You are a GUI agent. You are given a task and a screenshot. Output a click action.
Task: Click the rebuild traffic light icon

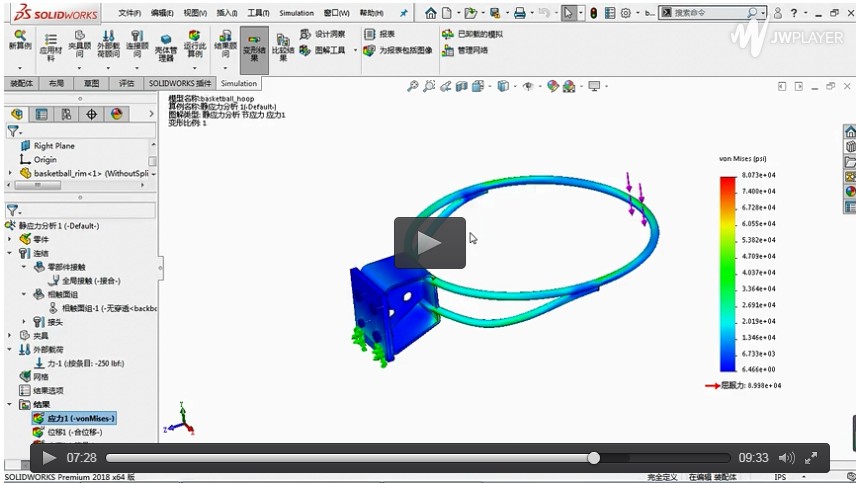pos(593,13)
